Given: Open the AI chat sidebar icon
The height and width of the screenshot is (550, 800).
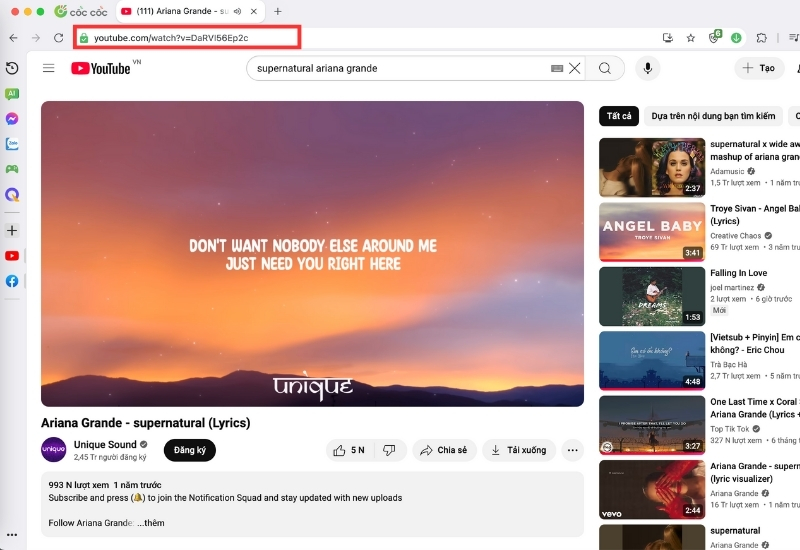Looking at the screenshot, I should 12,94.
